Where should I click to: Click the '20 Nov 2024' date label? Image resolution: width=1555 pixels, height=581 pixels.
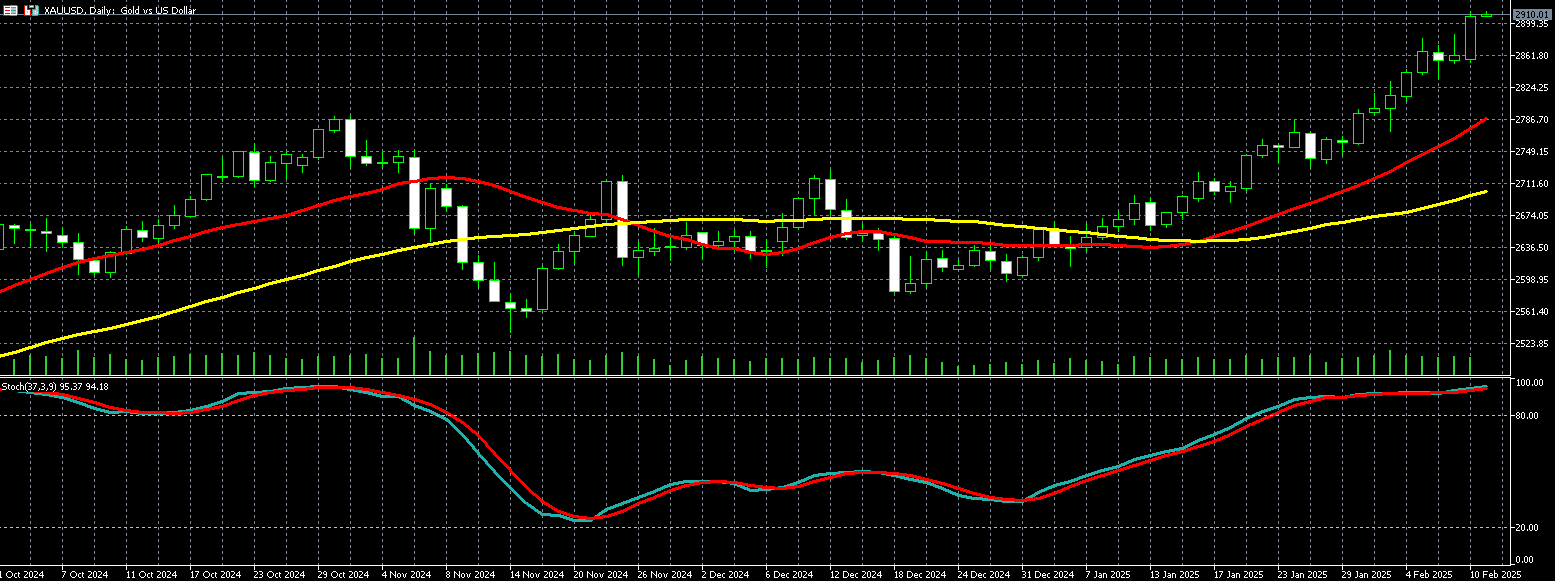coord(601,575)
